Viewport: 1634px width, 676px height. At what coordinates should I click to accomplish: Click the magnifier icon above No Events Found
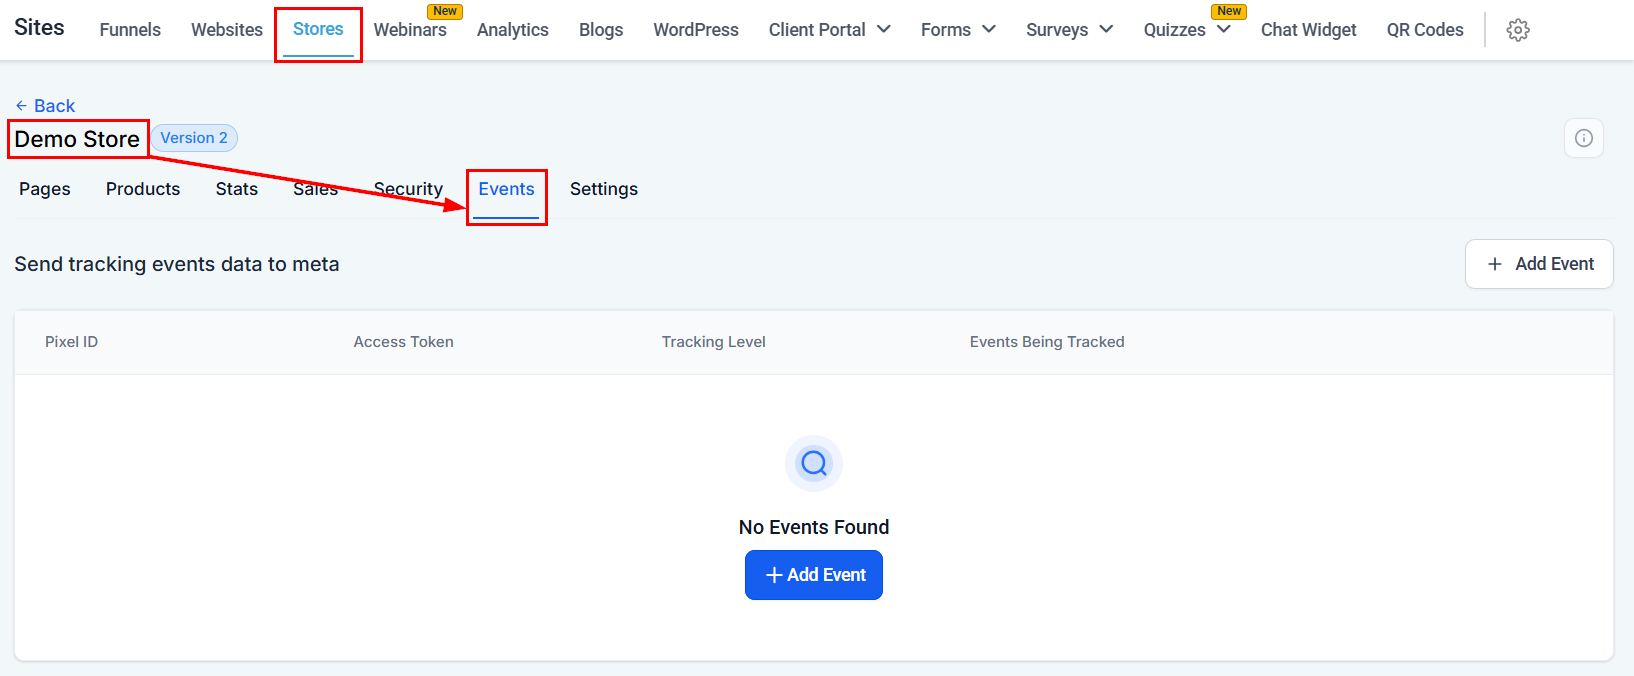tap(814, 463)
